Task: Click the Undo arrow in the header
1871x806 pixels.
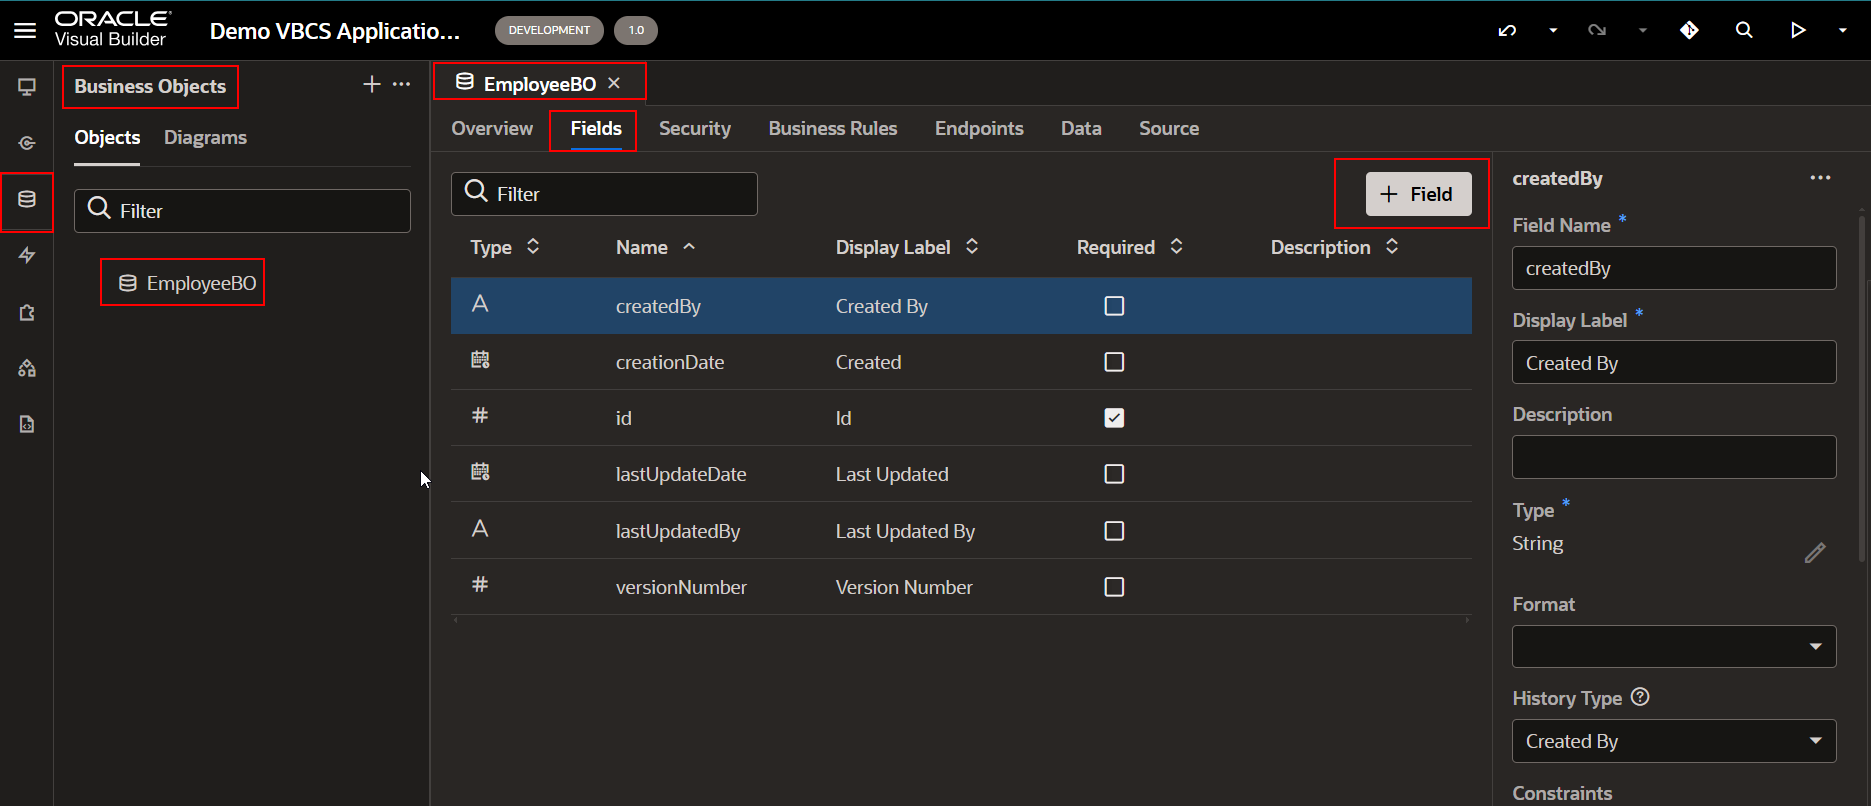Action: pos(1507,30)
